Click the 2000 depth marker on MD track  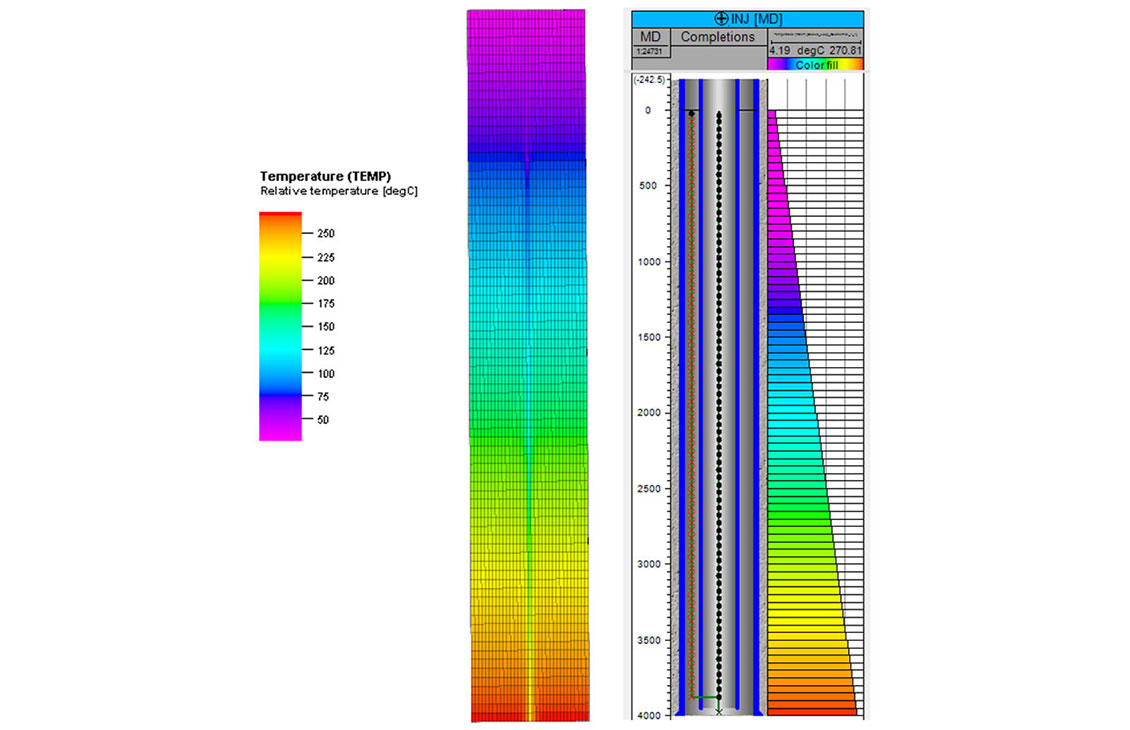[x=649, y=412]
